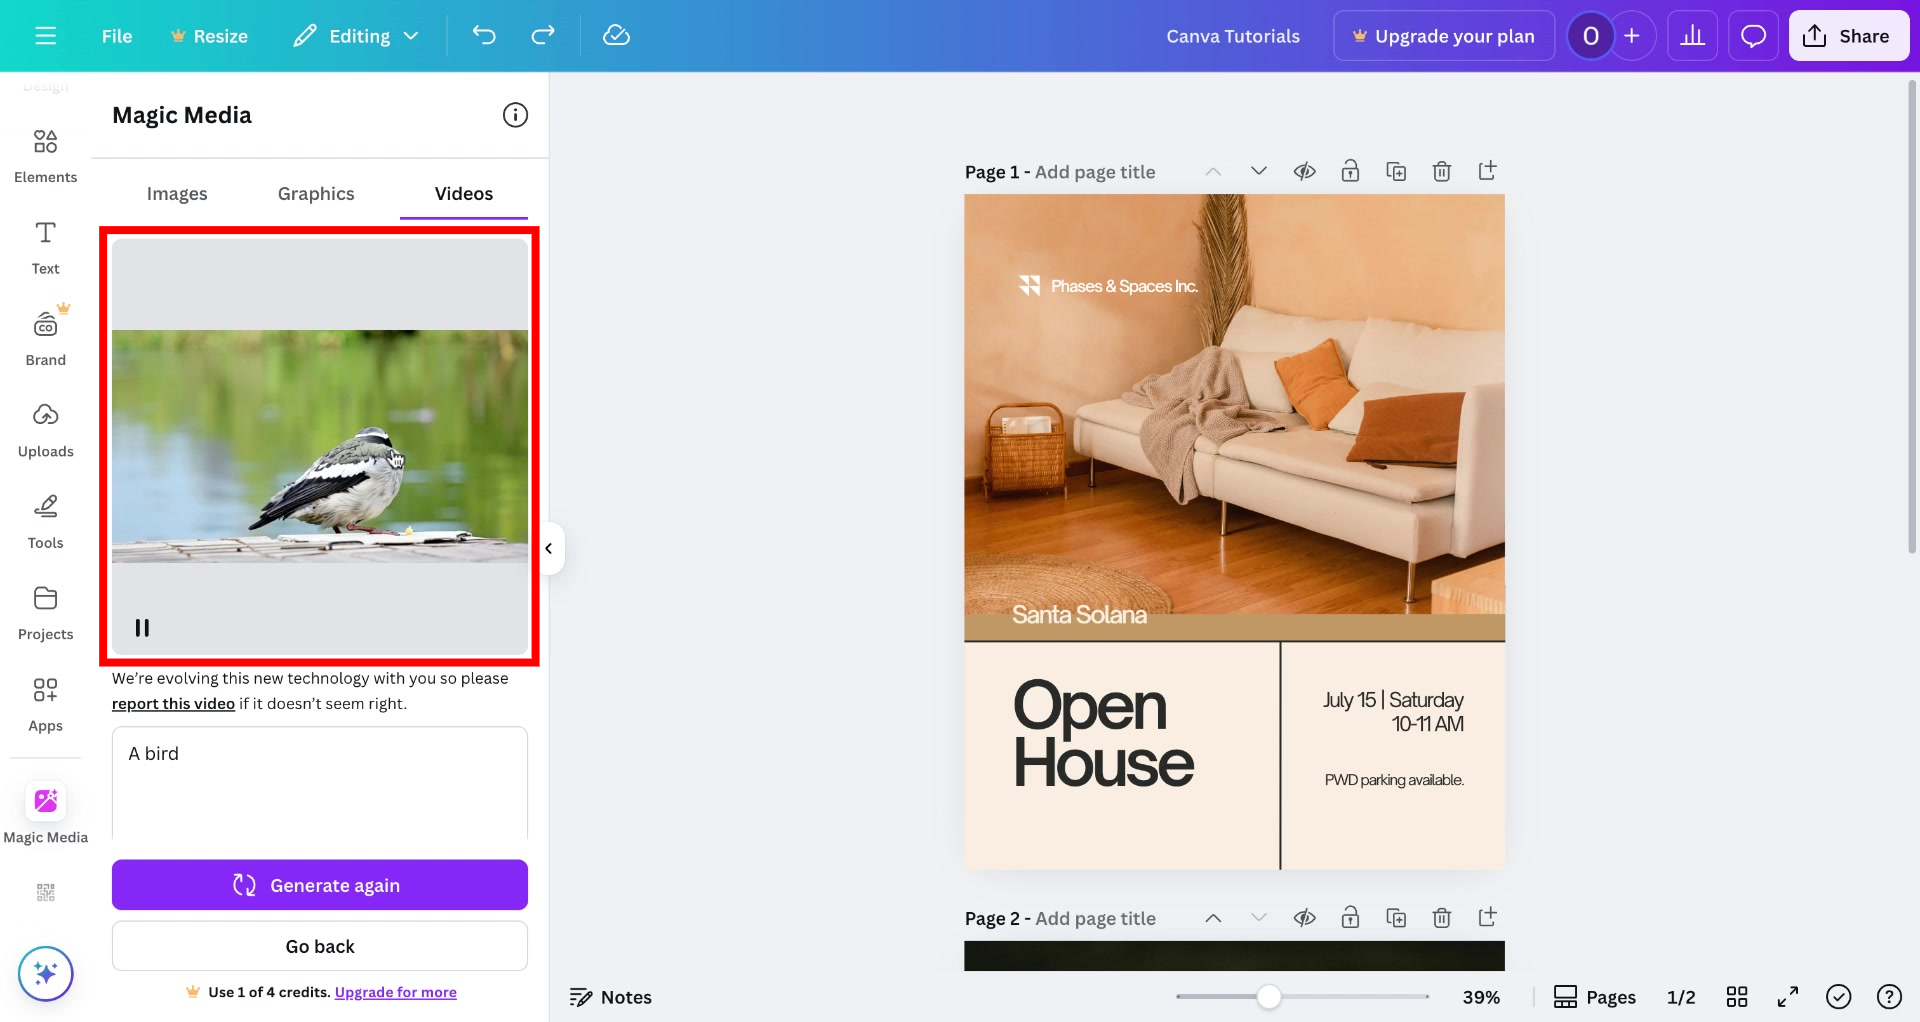Hide Page 1 with the eye toggle

pos(1304,171)
